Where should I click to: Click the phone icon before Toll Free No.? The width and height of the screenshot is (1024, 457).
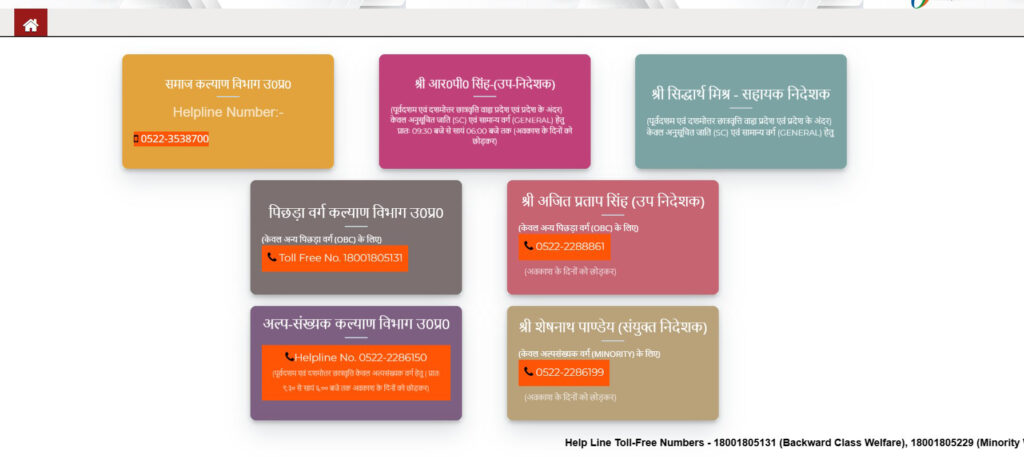271,258
